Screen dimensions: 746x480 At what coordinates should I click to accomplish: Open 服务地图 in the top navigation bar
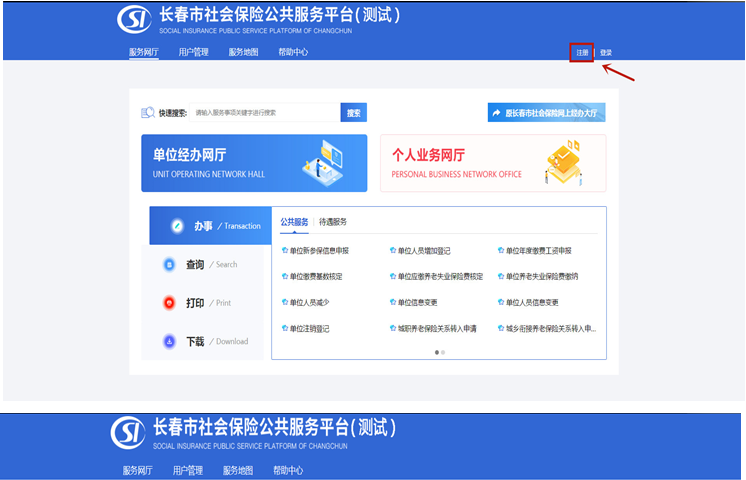pos(244,52)
